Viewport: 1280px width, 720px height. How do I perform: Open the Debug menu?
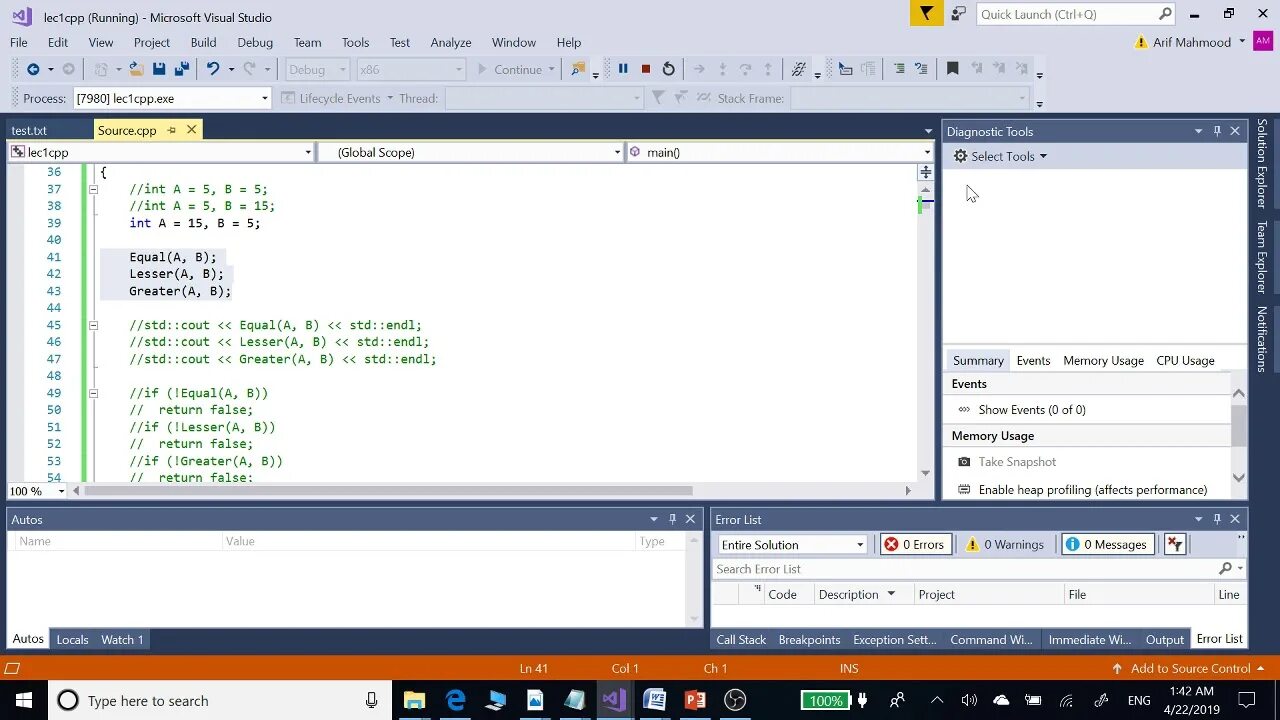(x=255, y=42)
